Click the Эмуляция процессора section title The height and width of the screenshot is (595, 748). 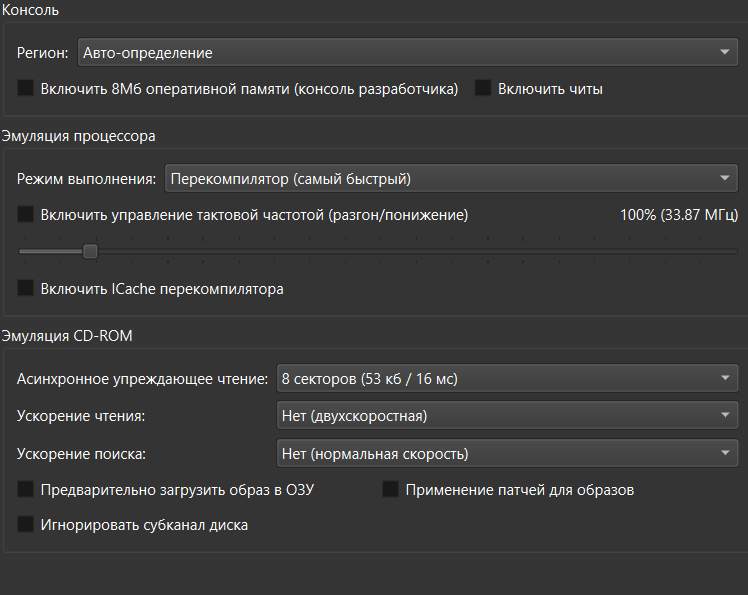pos(79,136)
